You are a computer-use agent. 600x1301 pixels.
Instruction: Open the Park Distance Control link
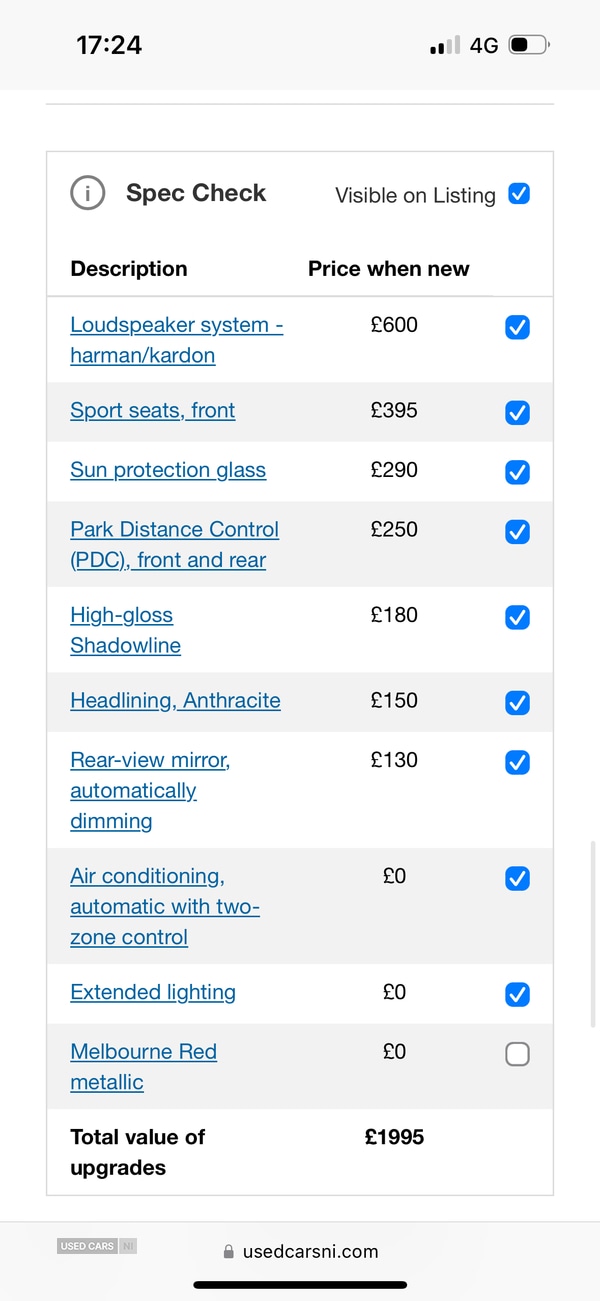[174, 545]
